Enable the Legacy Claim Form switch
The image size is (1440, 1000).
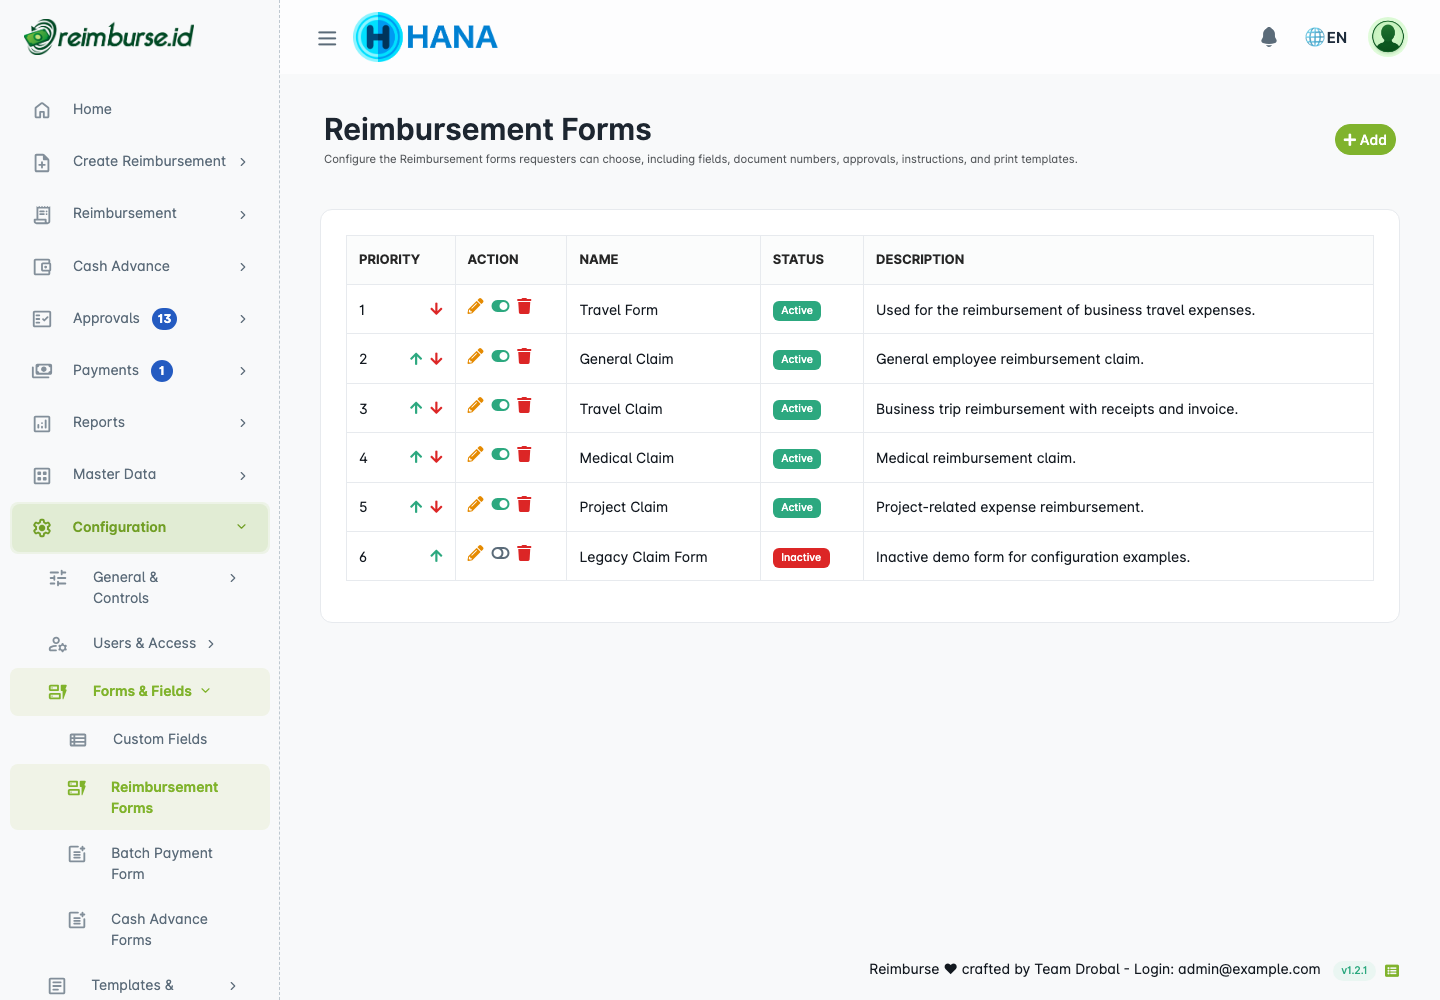[501, 553]
